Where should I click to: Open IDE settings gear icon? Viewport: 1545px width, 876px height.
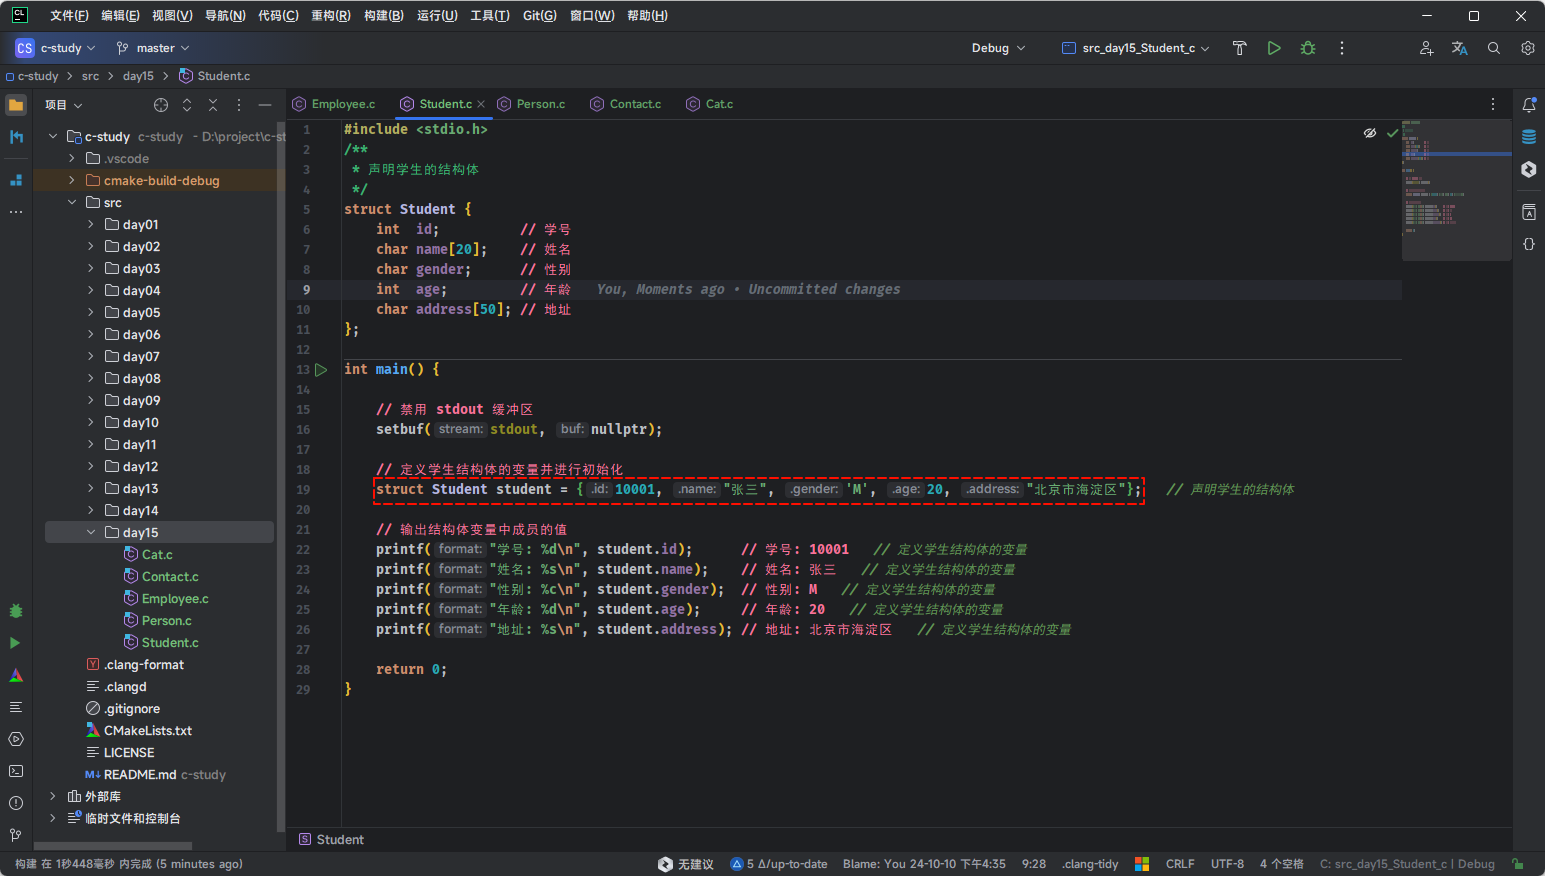point(1527,48)
